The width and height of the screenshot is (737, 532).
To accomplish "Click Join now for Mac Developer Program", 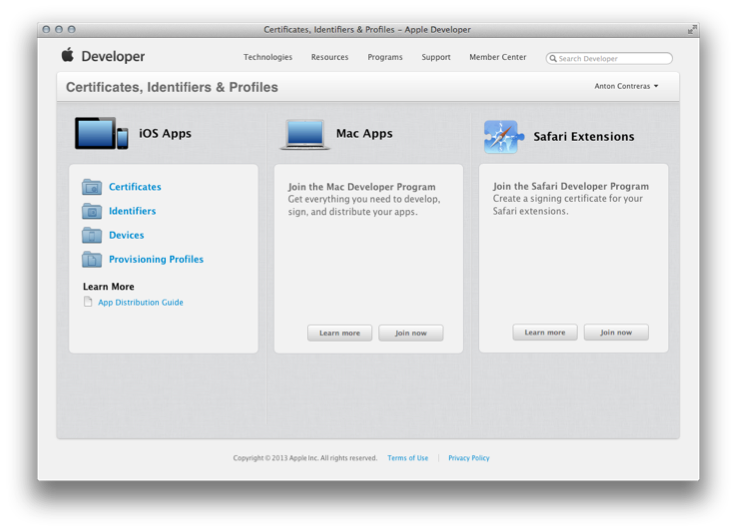I will coord(410,333).
